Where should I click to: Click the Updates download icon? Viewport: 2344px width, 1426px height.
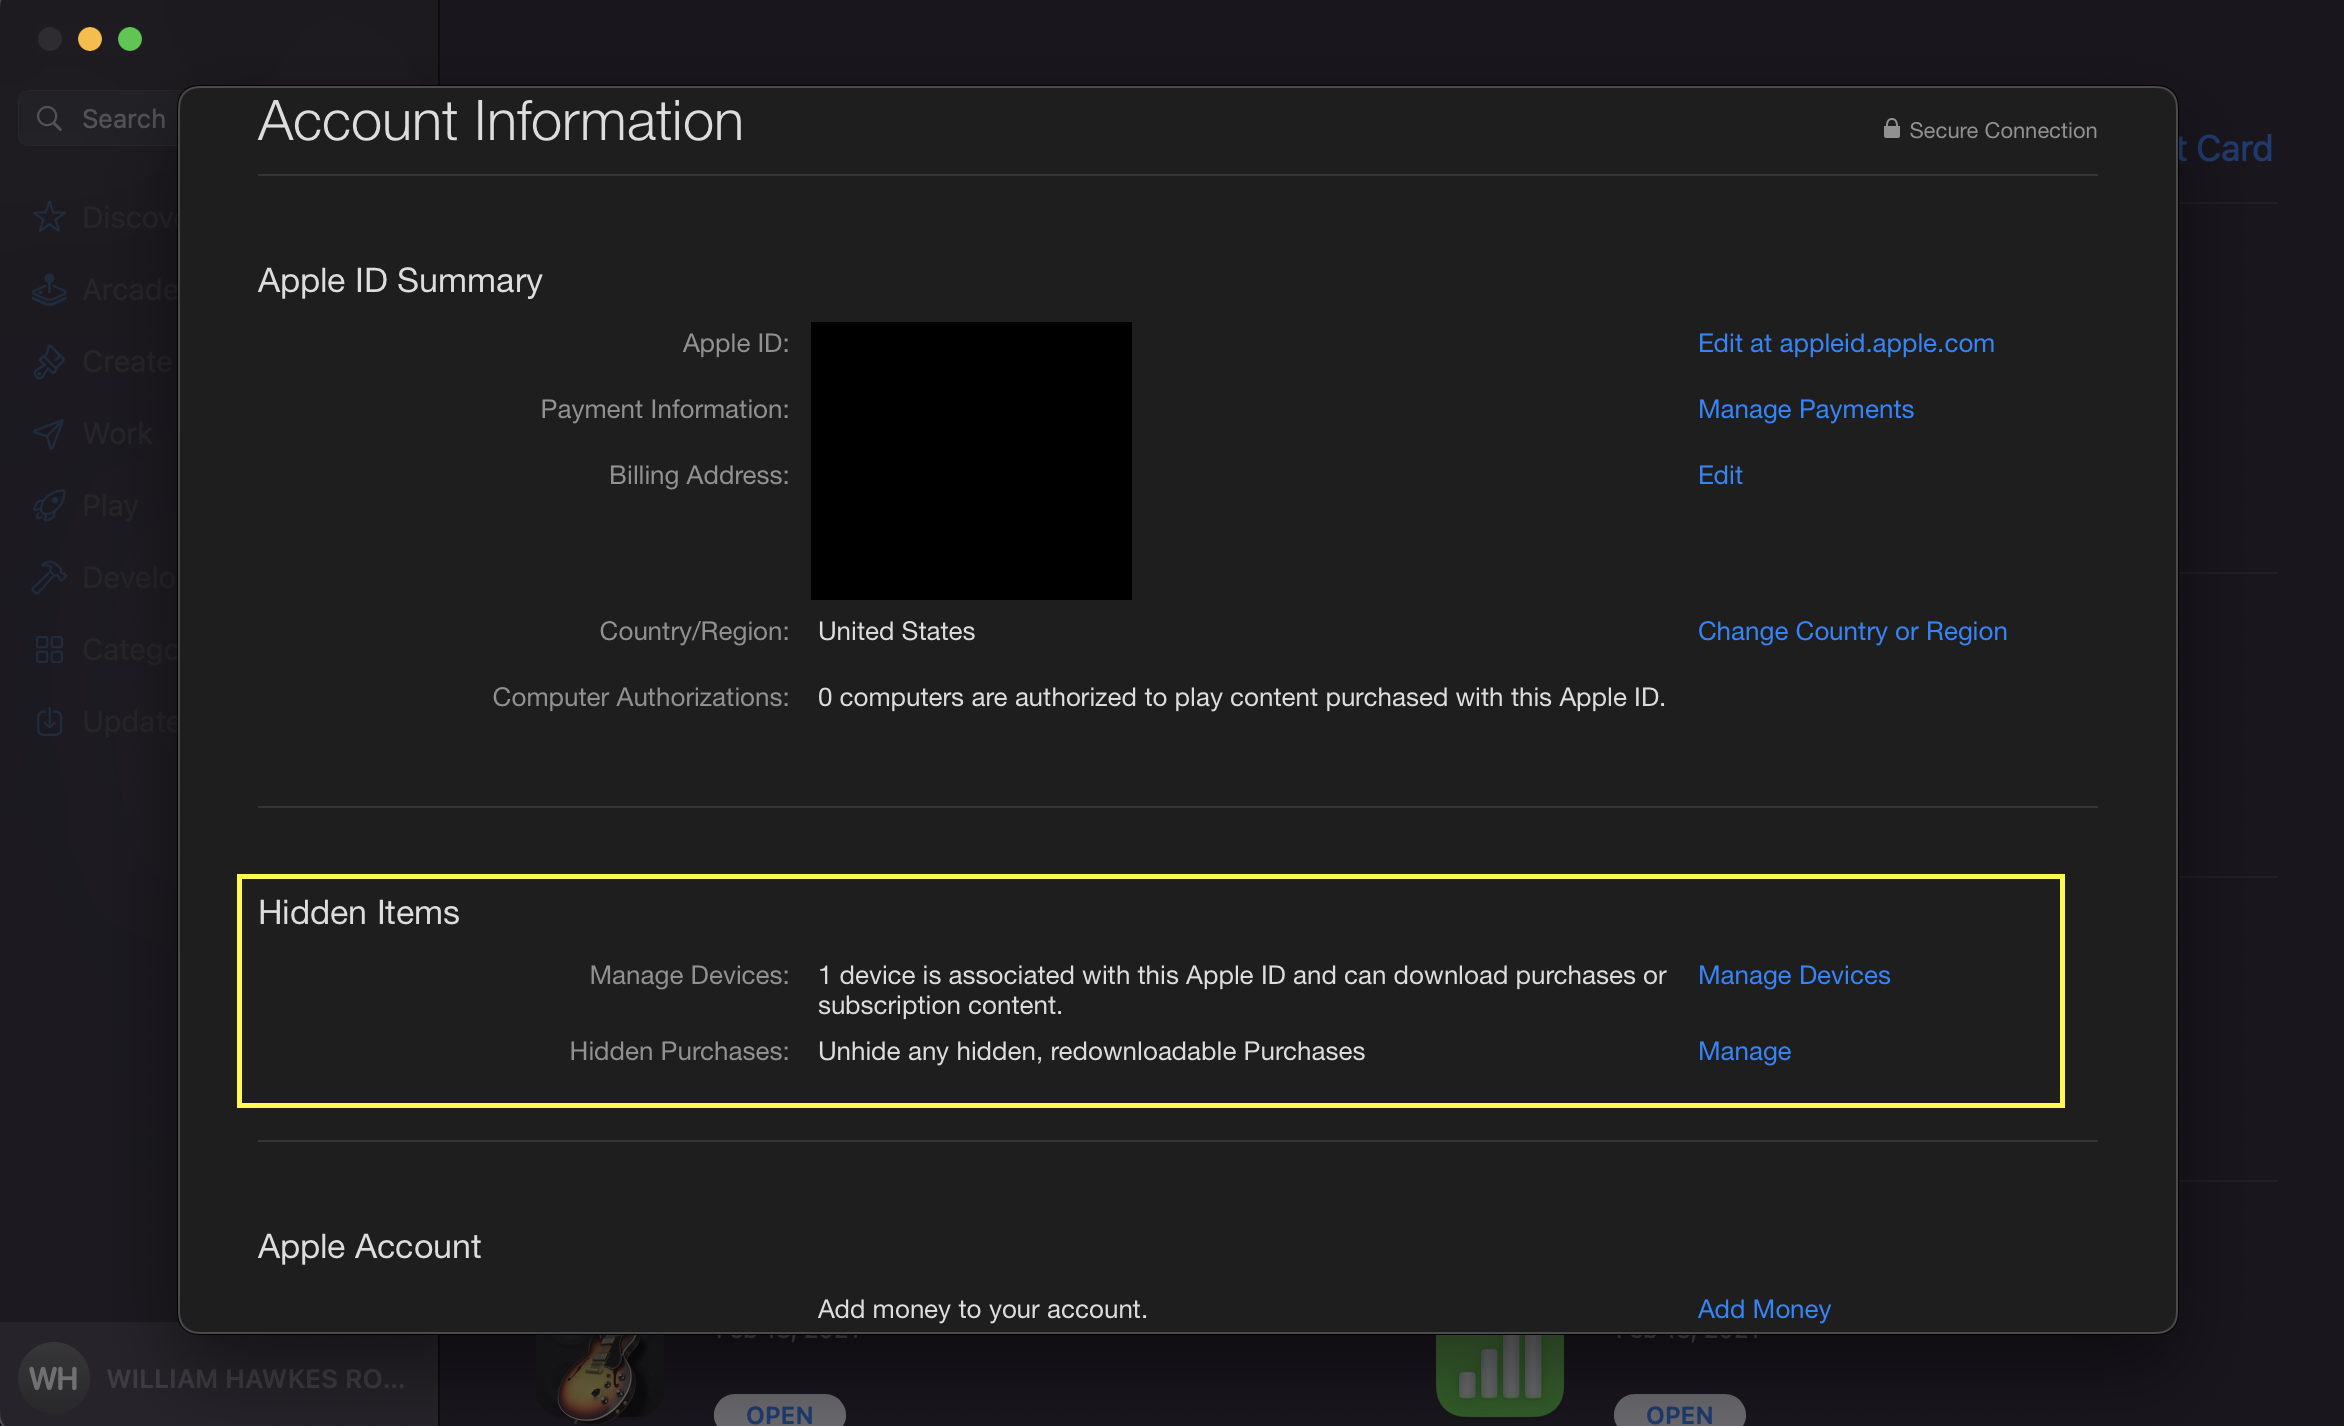coord(49,722)
